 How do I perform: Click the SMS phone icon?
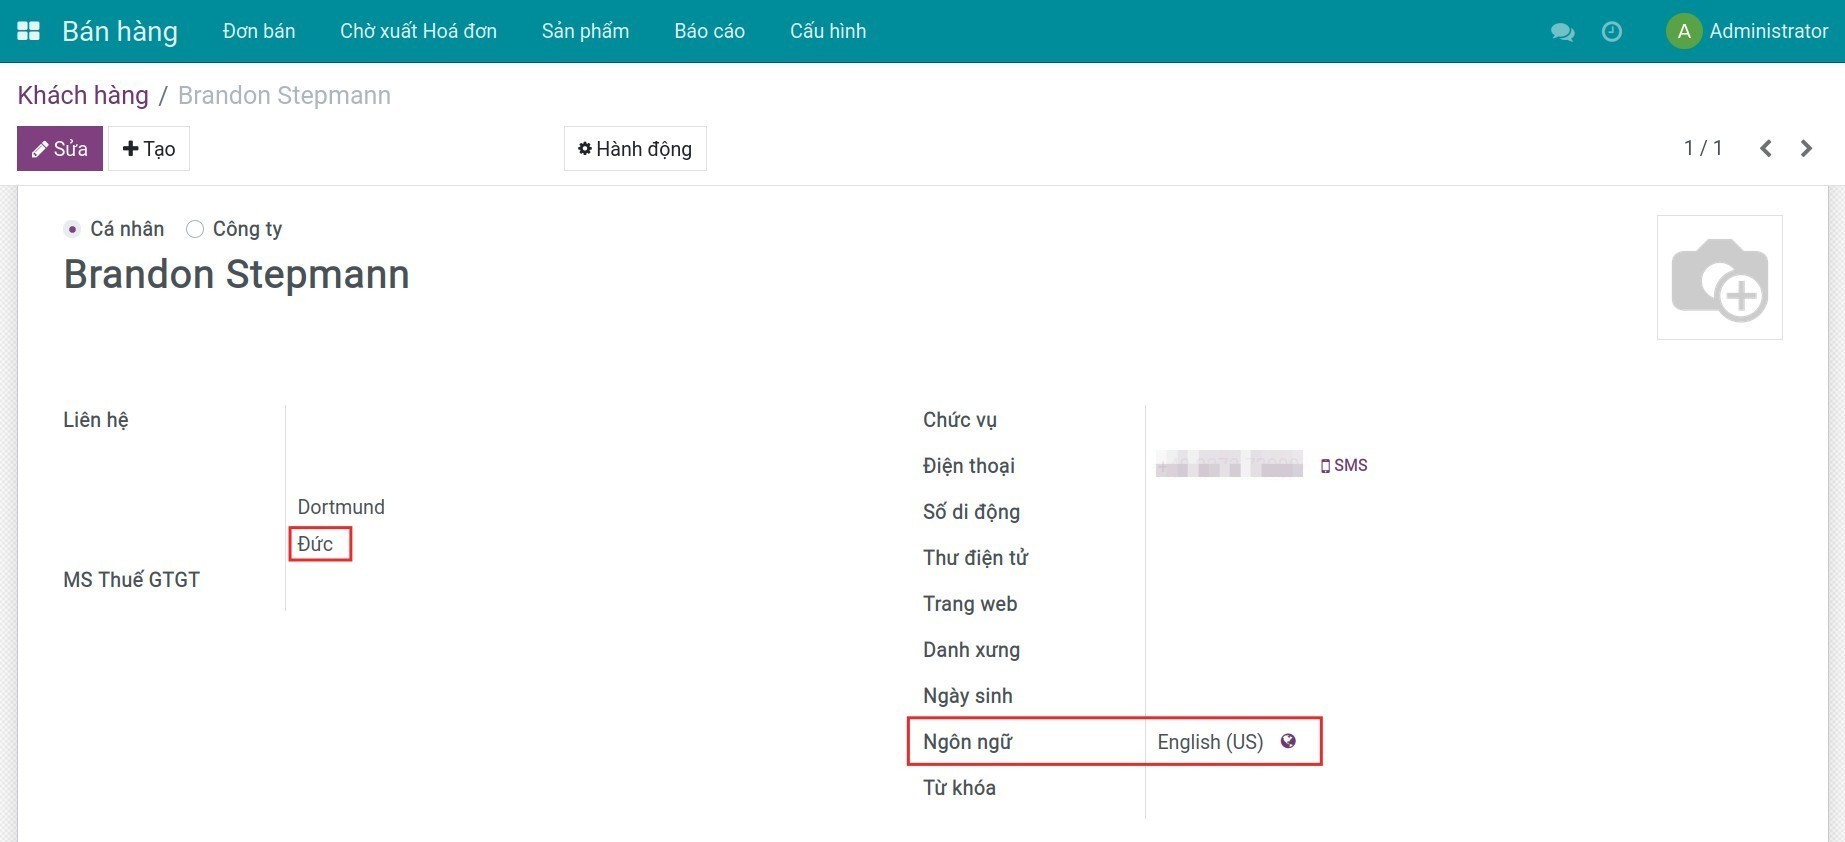(x=1326, y=466)
